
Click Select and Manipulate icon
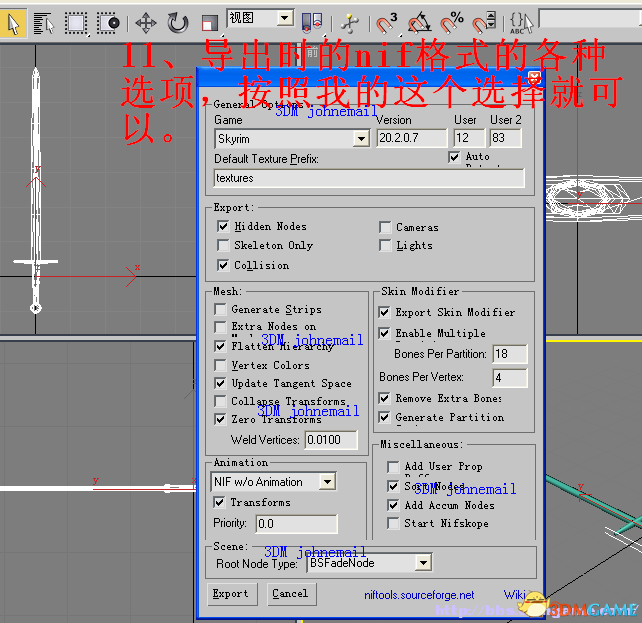pos(350,23)
